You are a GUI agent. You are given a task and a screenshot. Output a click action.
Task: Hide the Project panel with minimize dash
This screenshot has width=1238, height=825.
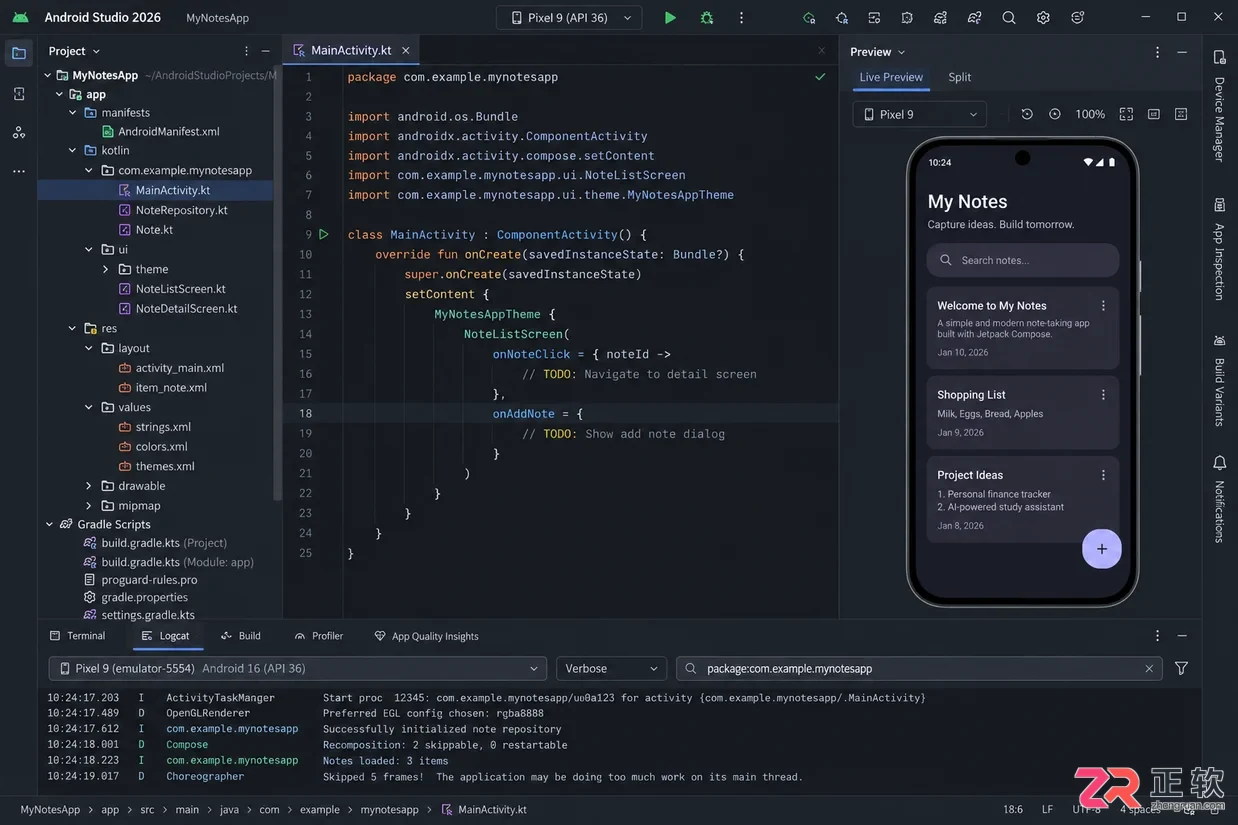(x=266, y=51)
